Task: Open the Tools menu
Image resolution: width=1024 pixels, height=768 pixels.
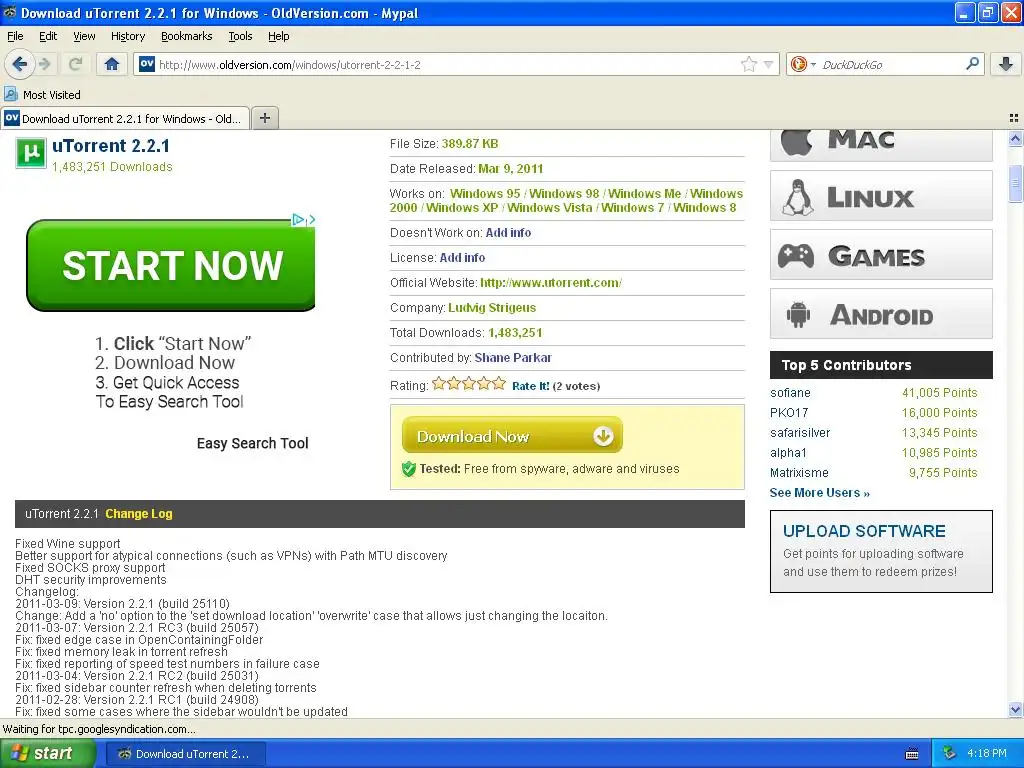Action: coord(240,37)
